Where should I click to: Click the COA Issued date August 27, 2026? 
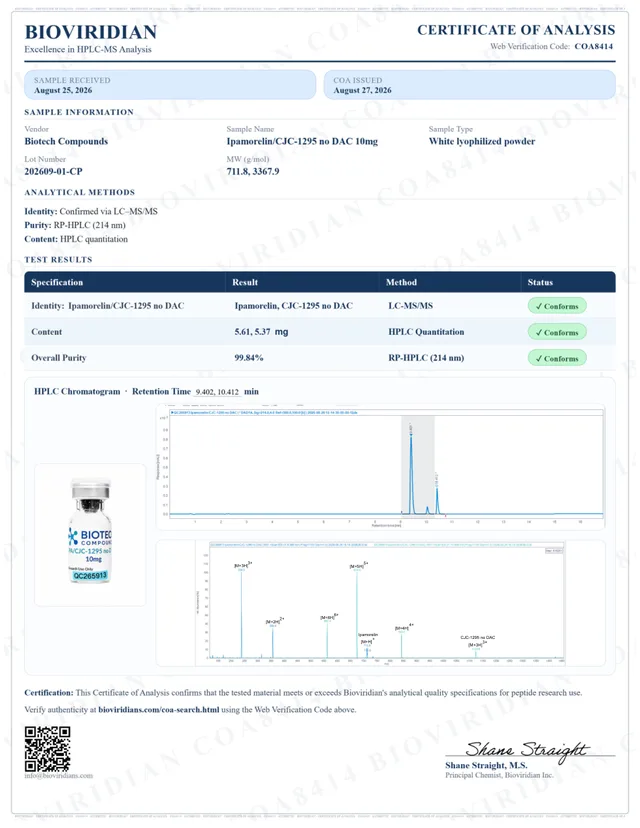pyautogui.click(x=362, y=90)
